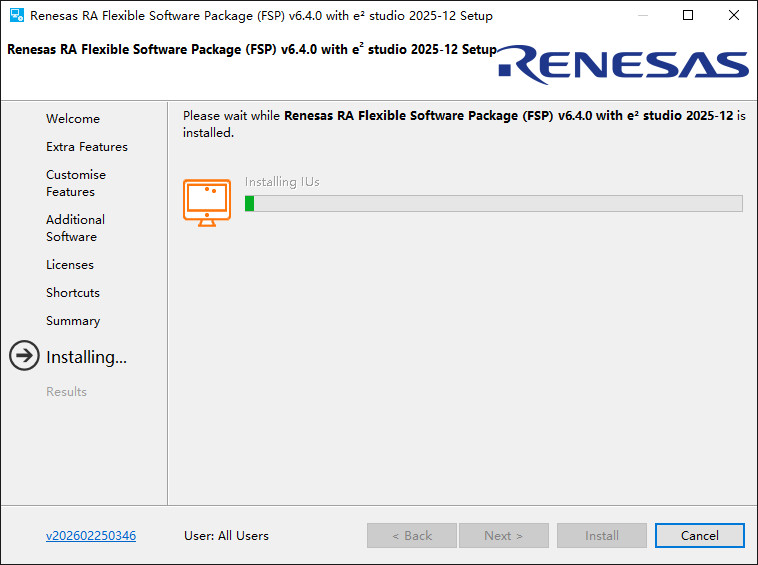Click the 'Installing IUs' status text

coord(282,182)
